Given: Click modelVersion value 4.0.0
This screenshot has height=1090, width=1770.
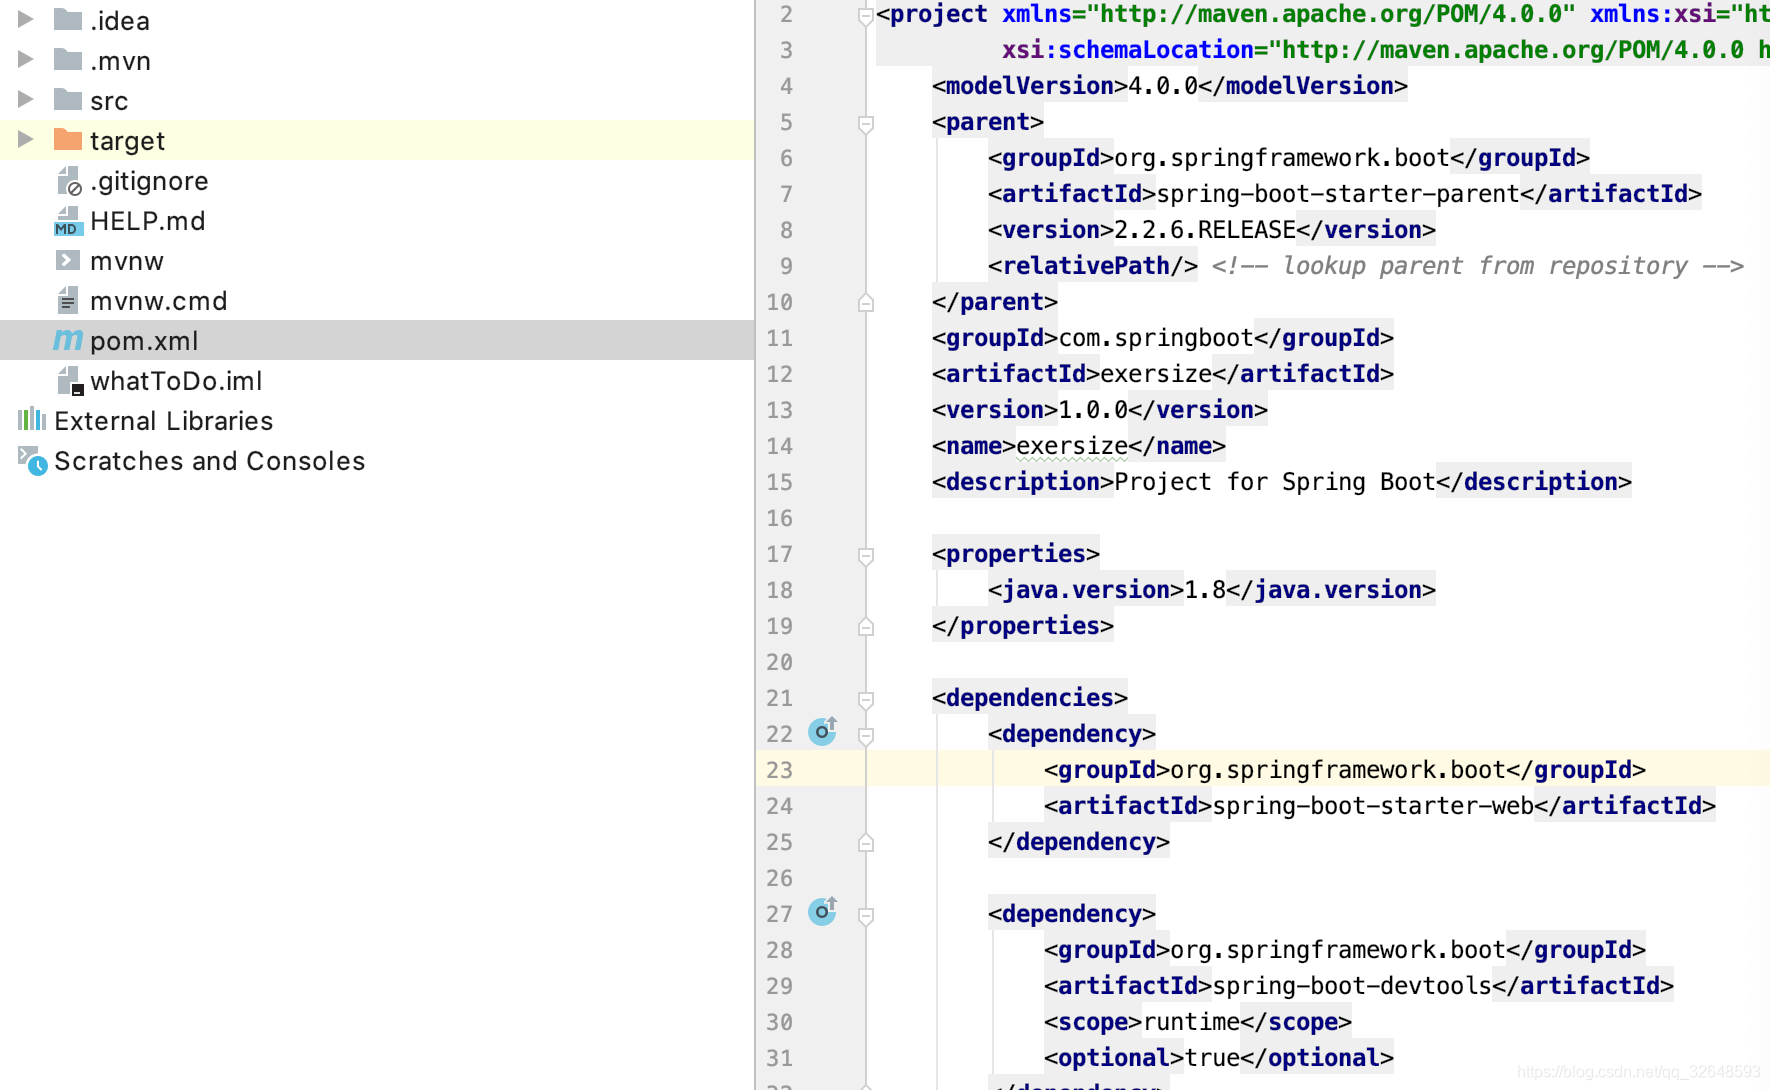Looking at the screenshot, I should pyautogui.click(x=1163, y=86).
